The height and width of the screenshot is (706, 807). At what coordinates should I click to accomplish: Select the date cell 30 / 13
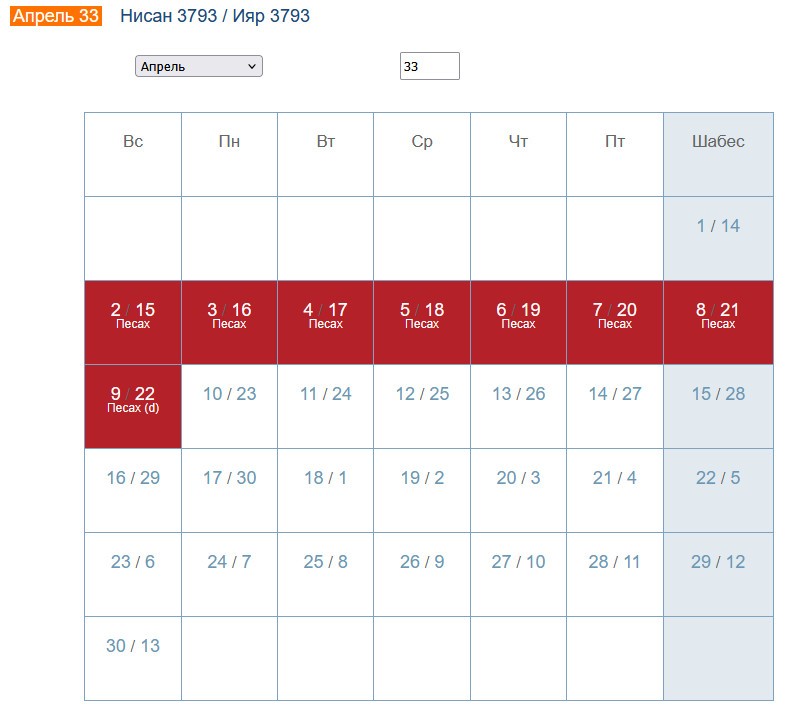point(133,646)
